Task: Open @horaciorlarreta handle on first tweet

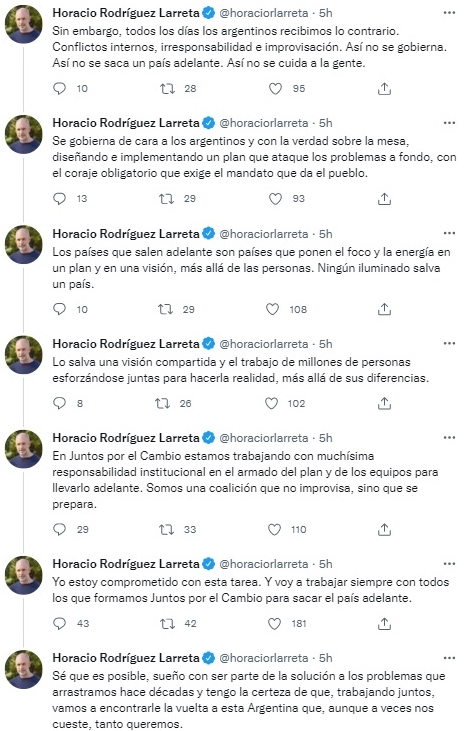Action: click(x=263, y=13)
